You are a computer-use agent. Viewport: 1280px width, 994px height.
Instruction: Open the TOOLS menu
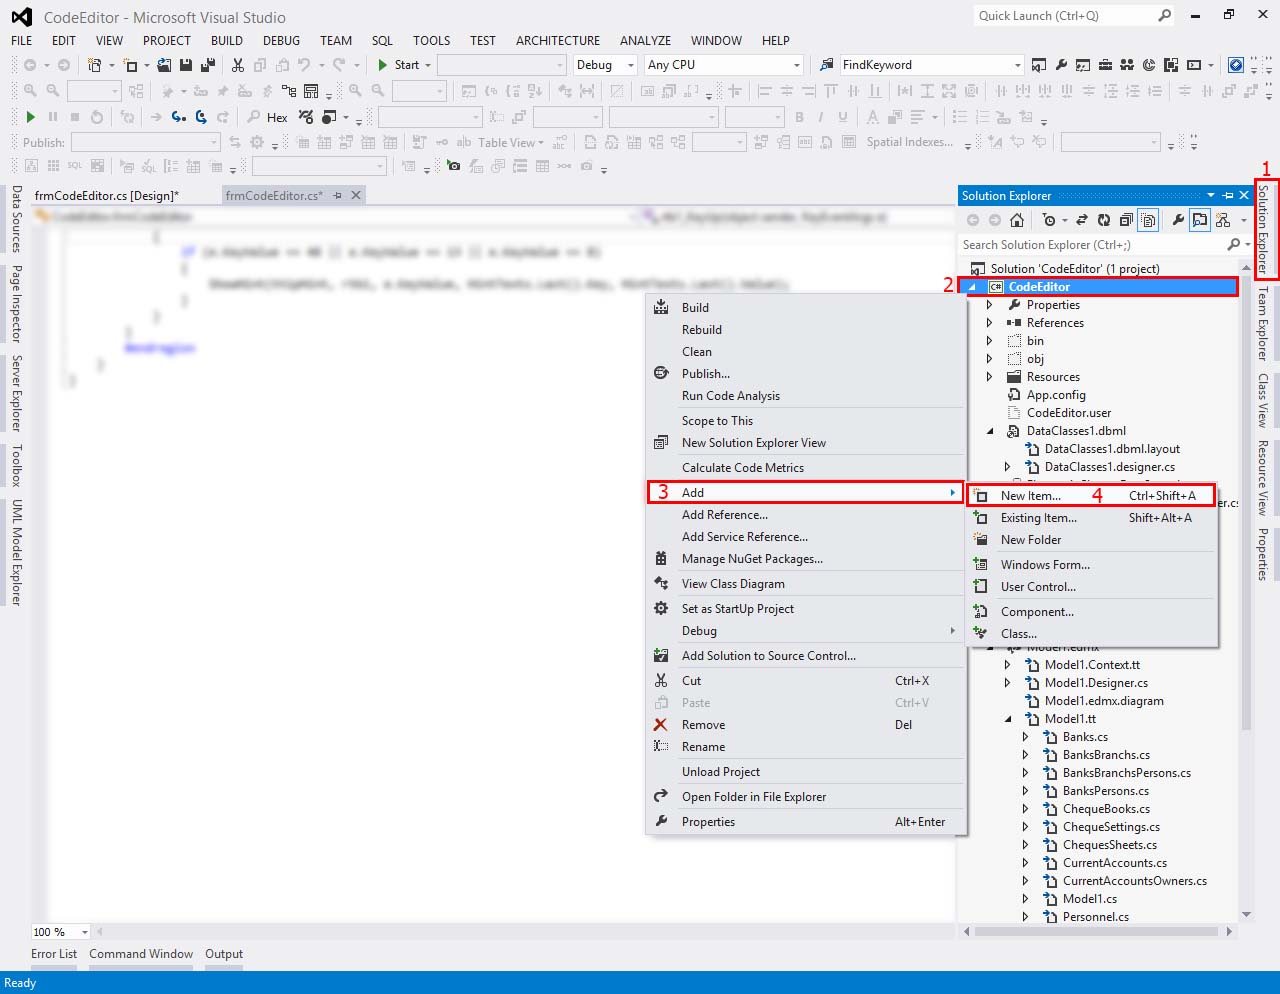pos(431,41)
